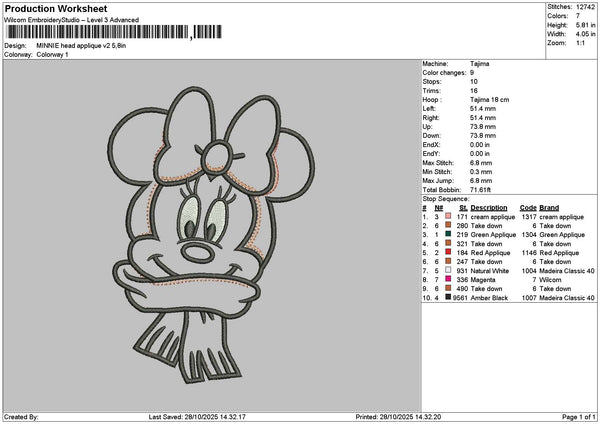Click the 'Brand' column header
Screen dimensions: 600x424
point(549,208)
